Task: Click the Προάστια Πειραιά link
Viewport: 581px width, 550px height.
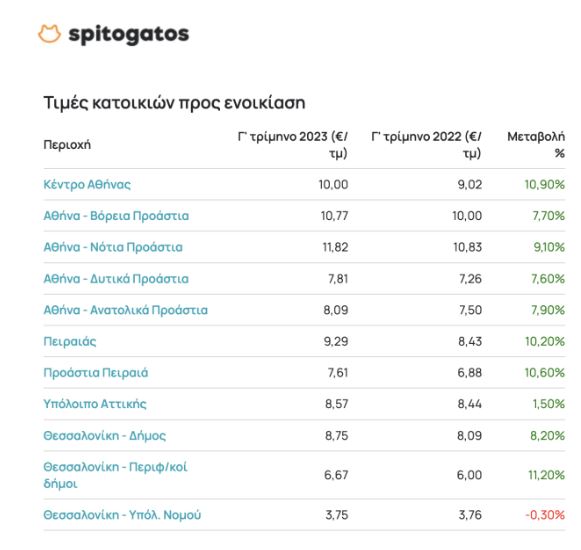Action: [96, 373]
